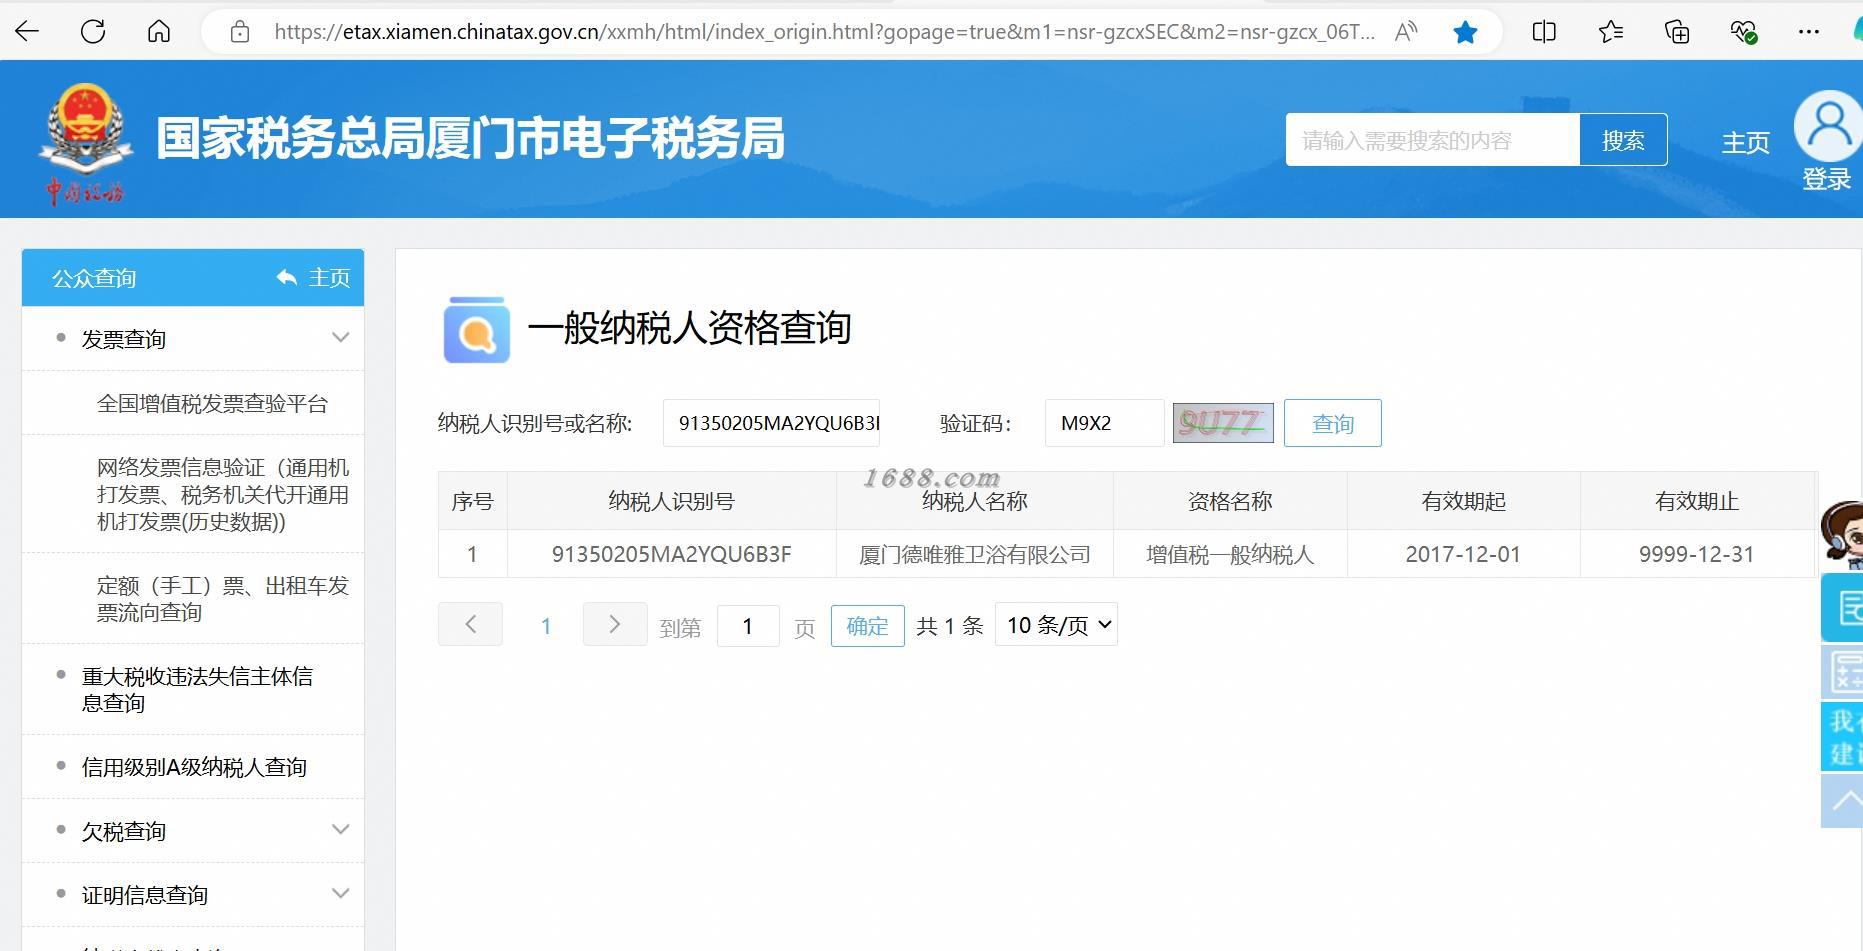This screenshot has height=951, width=1863.
Task: Open split screen view icon
Action: click(1544, 32)
